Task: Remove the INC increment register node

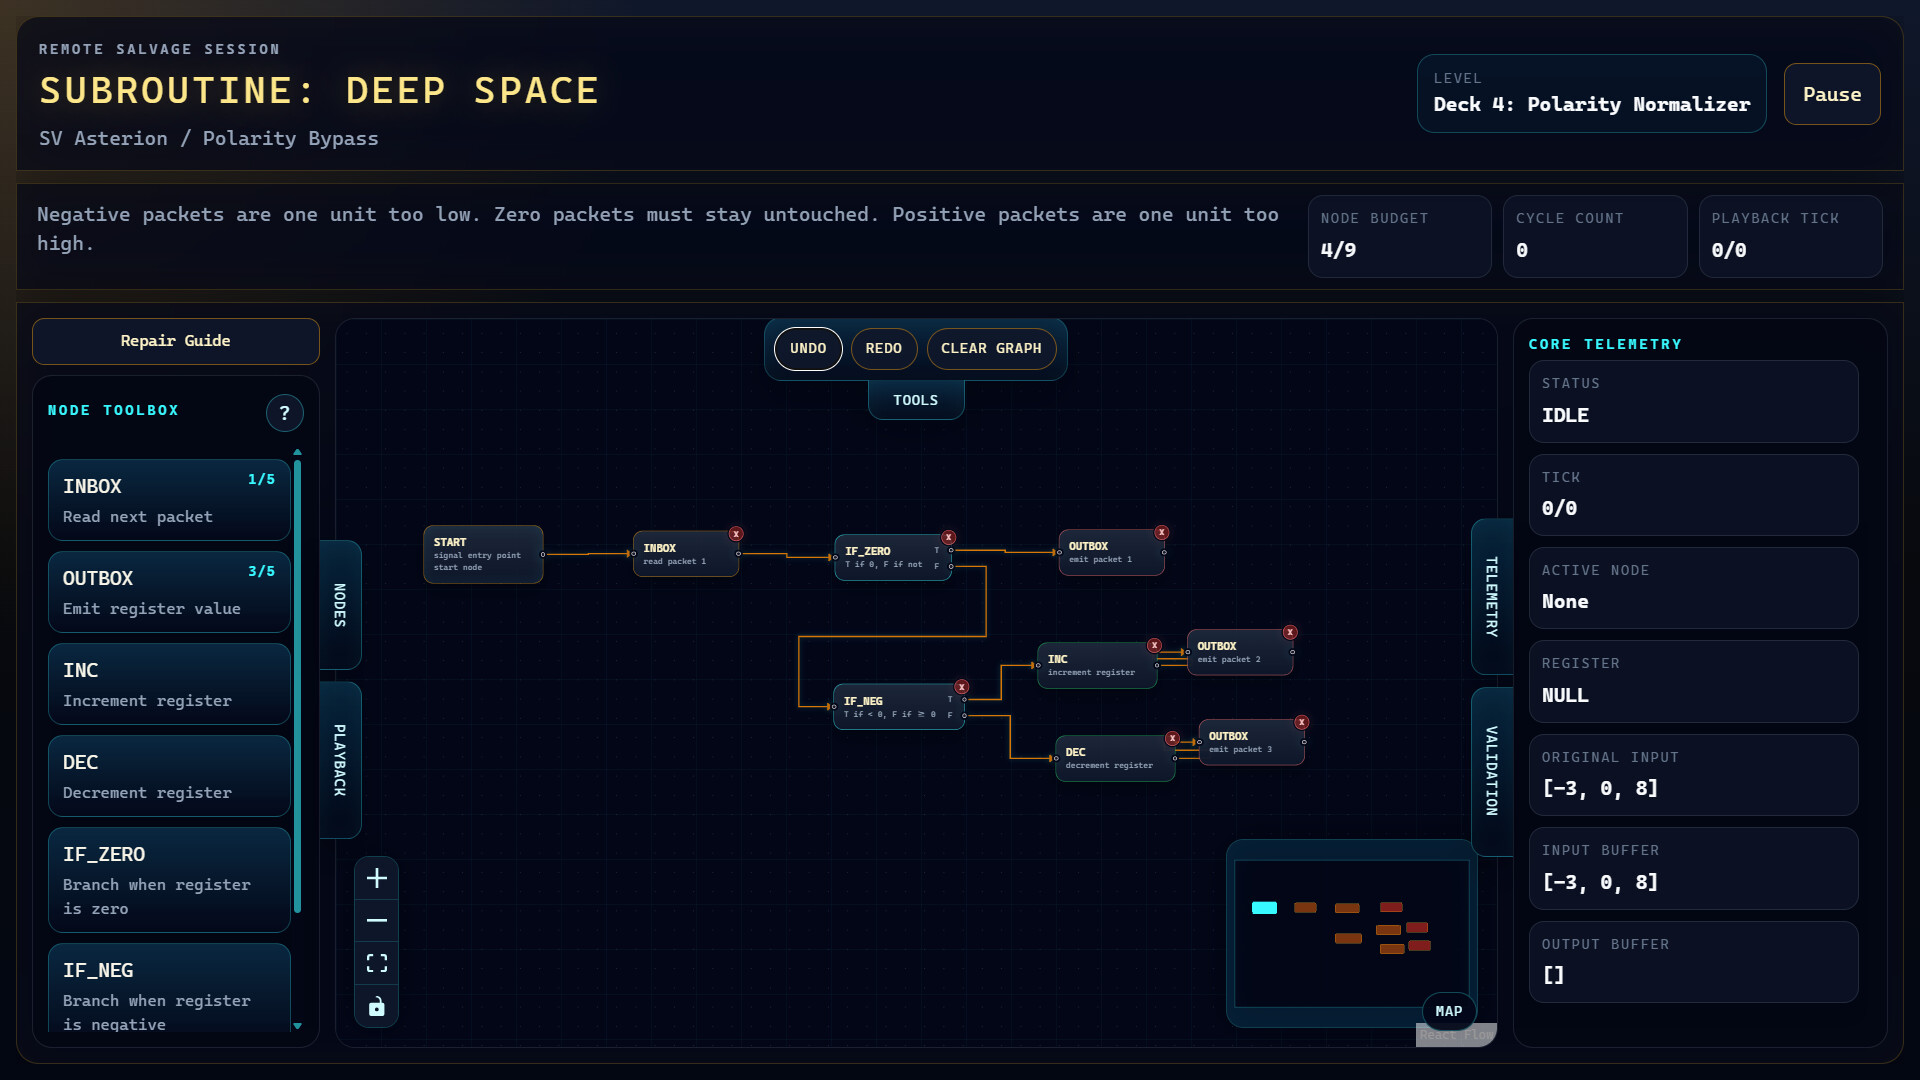Action: point(1155,646)
